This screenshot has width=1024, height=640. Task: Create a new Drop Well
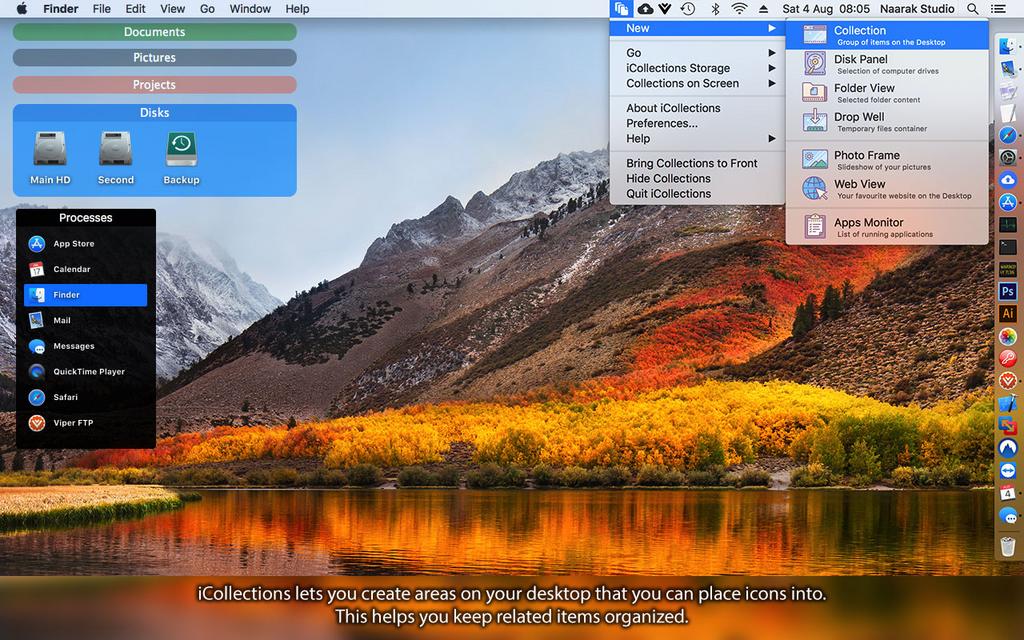pyautogui.click(x=887, y=121)
